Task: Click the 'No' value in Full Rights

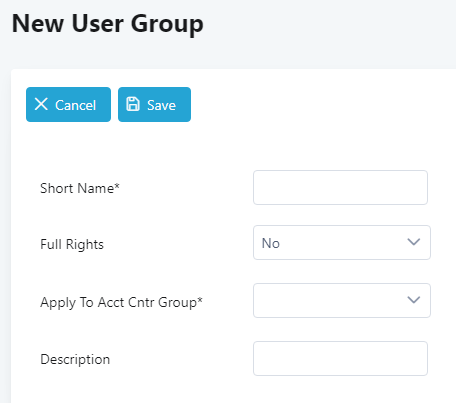Action: (x=271, y=243)
